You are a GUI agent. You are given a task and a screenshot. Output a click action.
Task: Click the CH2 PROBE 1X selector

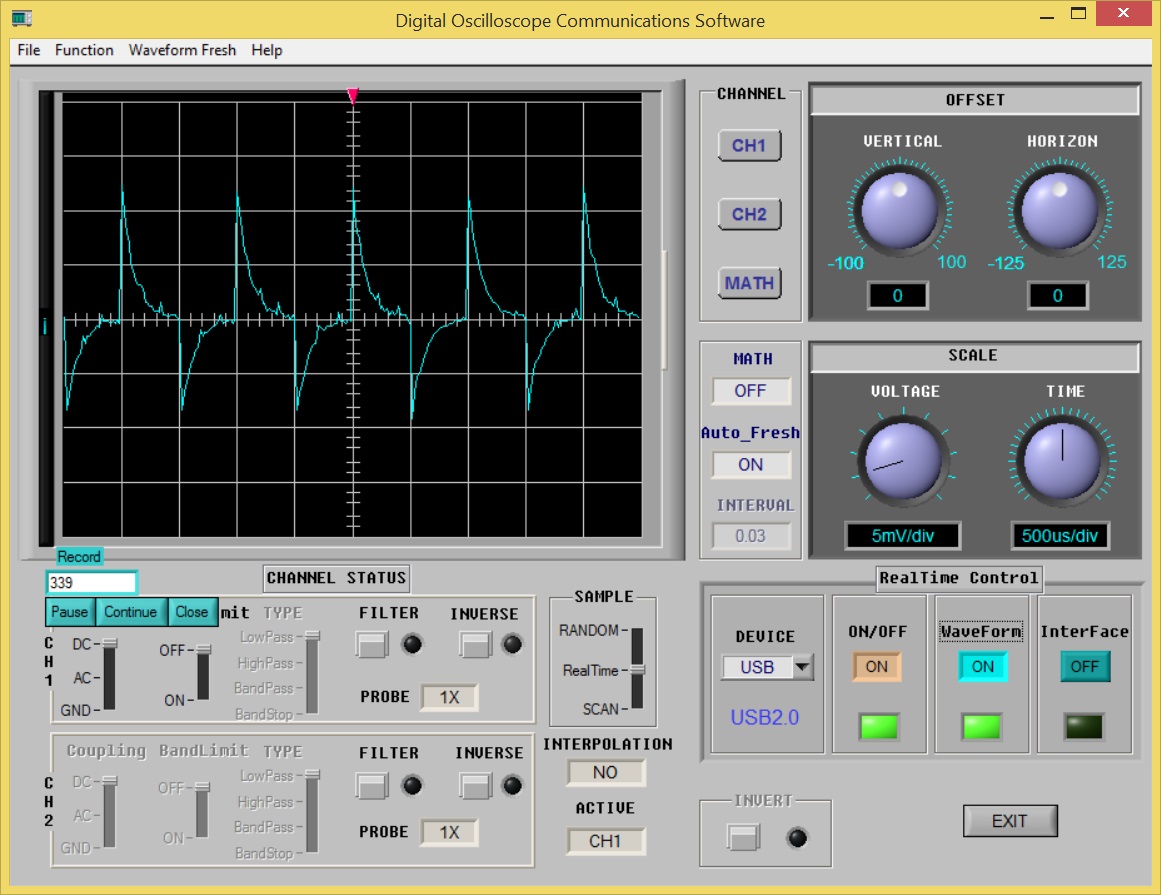click(449, 833)
